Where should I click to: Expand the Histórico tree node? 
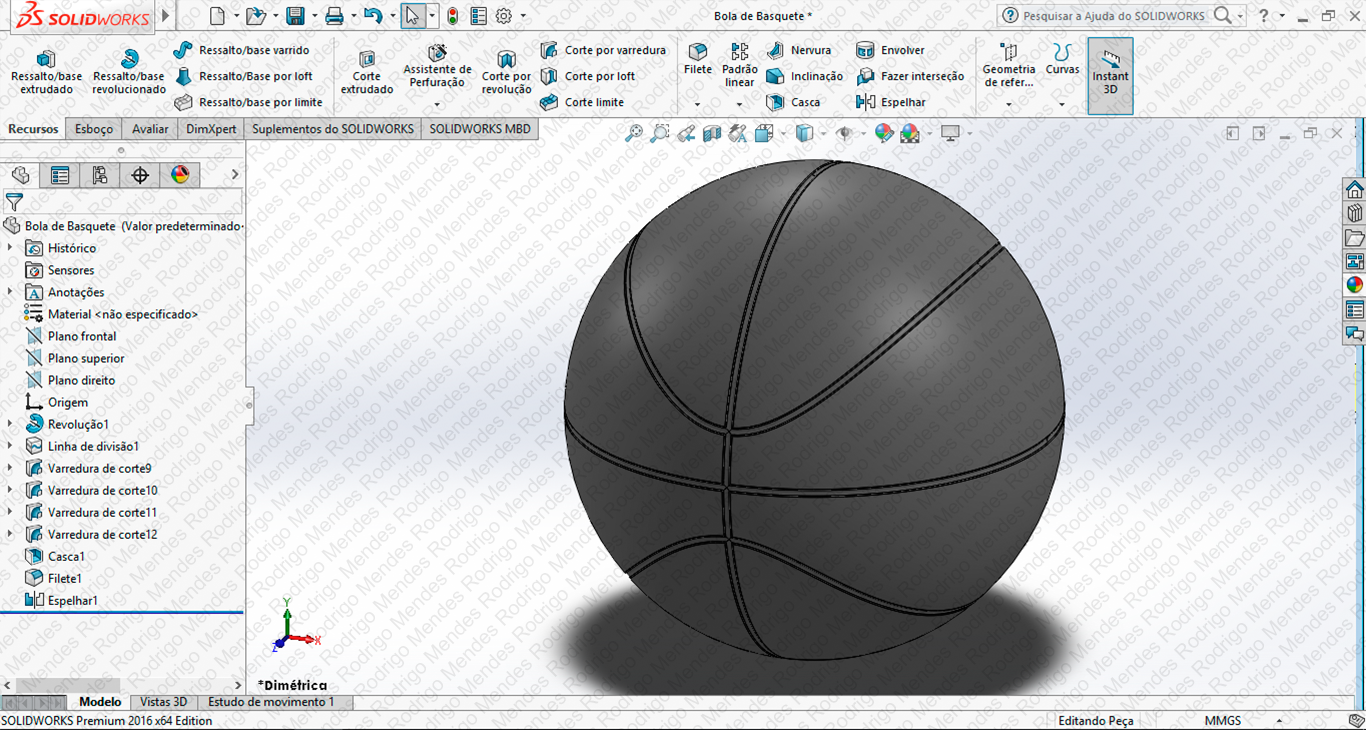click(x=10, y=248)
